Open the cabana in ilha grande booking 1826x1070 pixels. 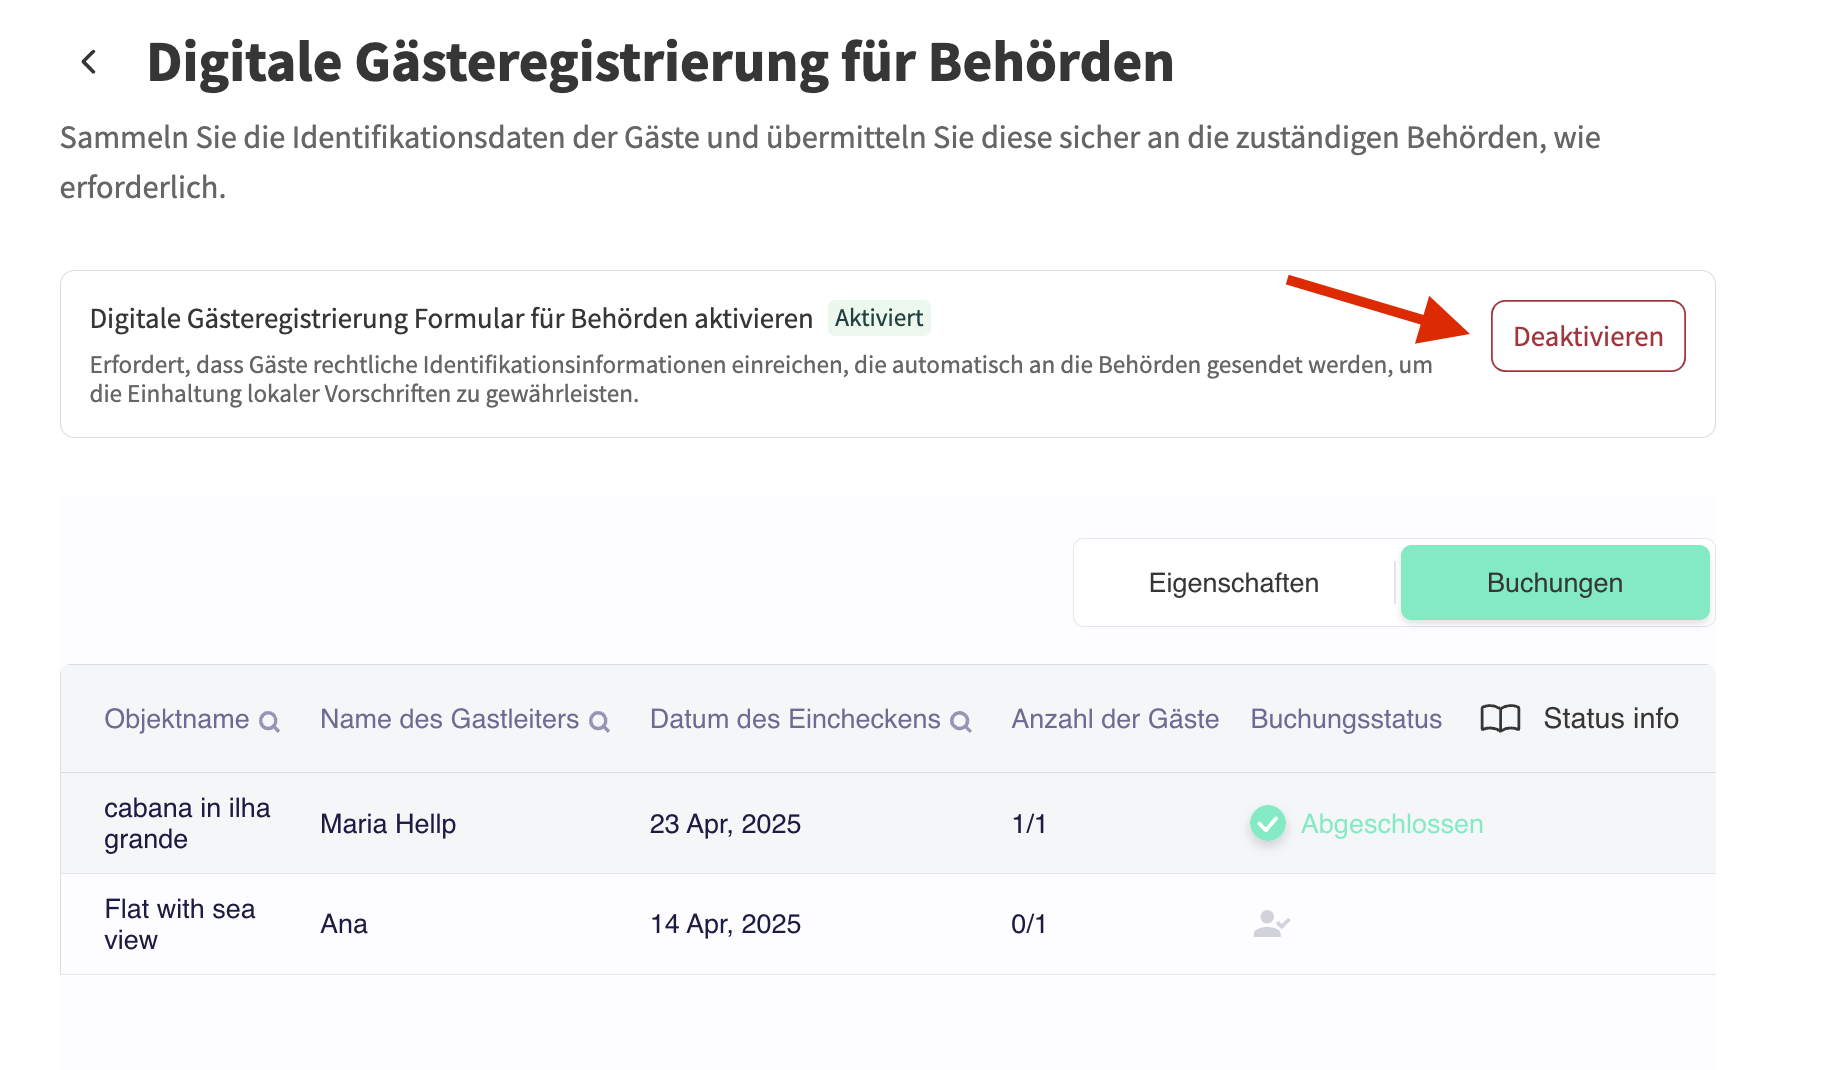click(x=187, y=823)
